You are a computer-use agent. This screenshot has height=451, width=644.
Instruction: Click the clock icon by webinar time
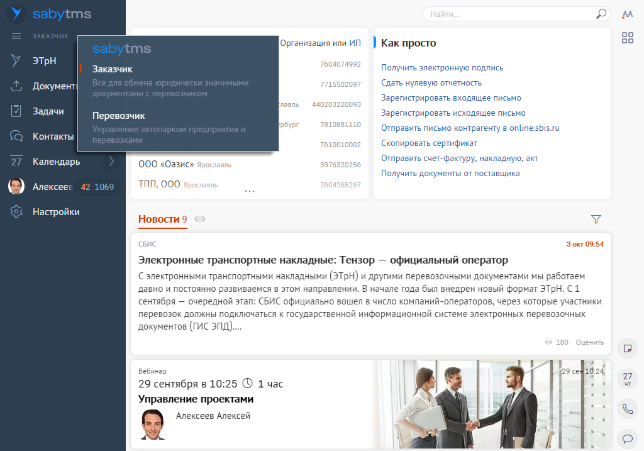click(248, 383)
